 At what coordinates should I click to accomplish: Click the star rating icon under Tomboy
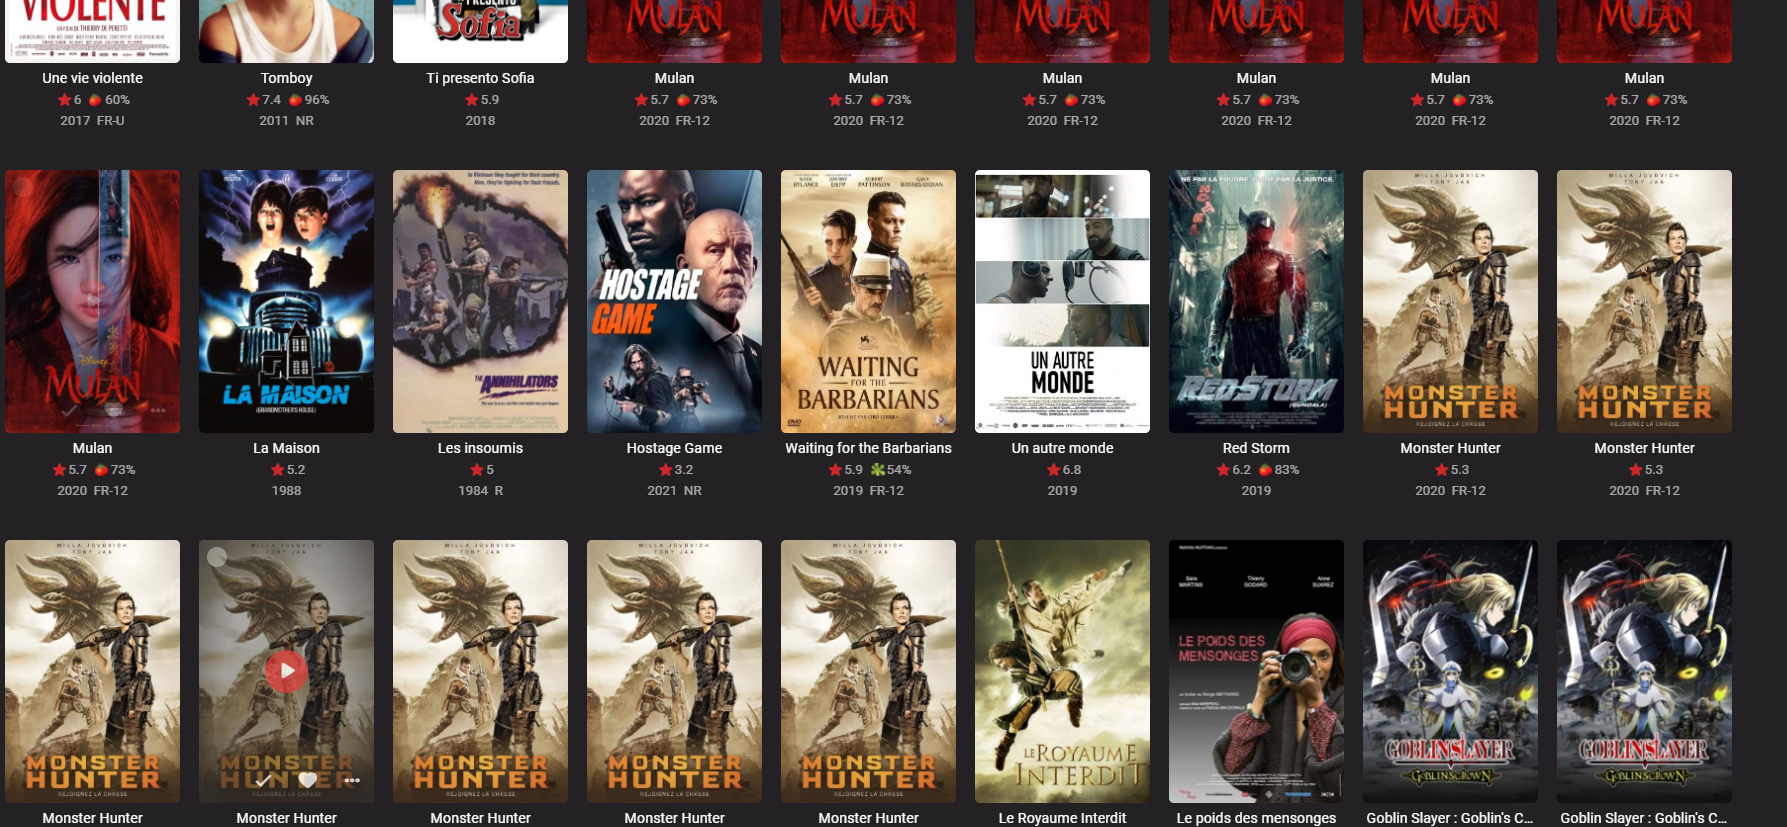click(x=253, y=100)
